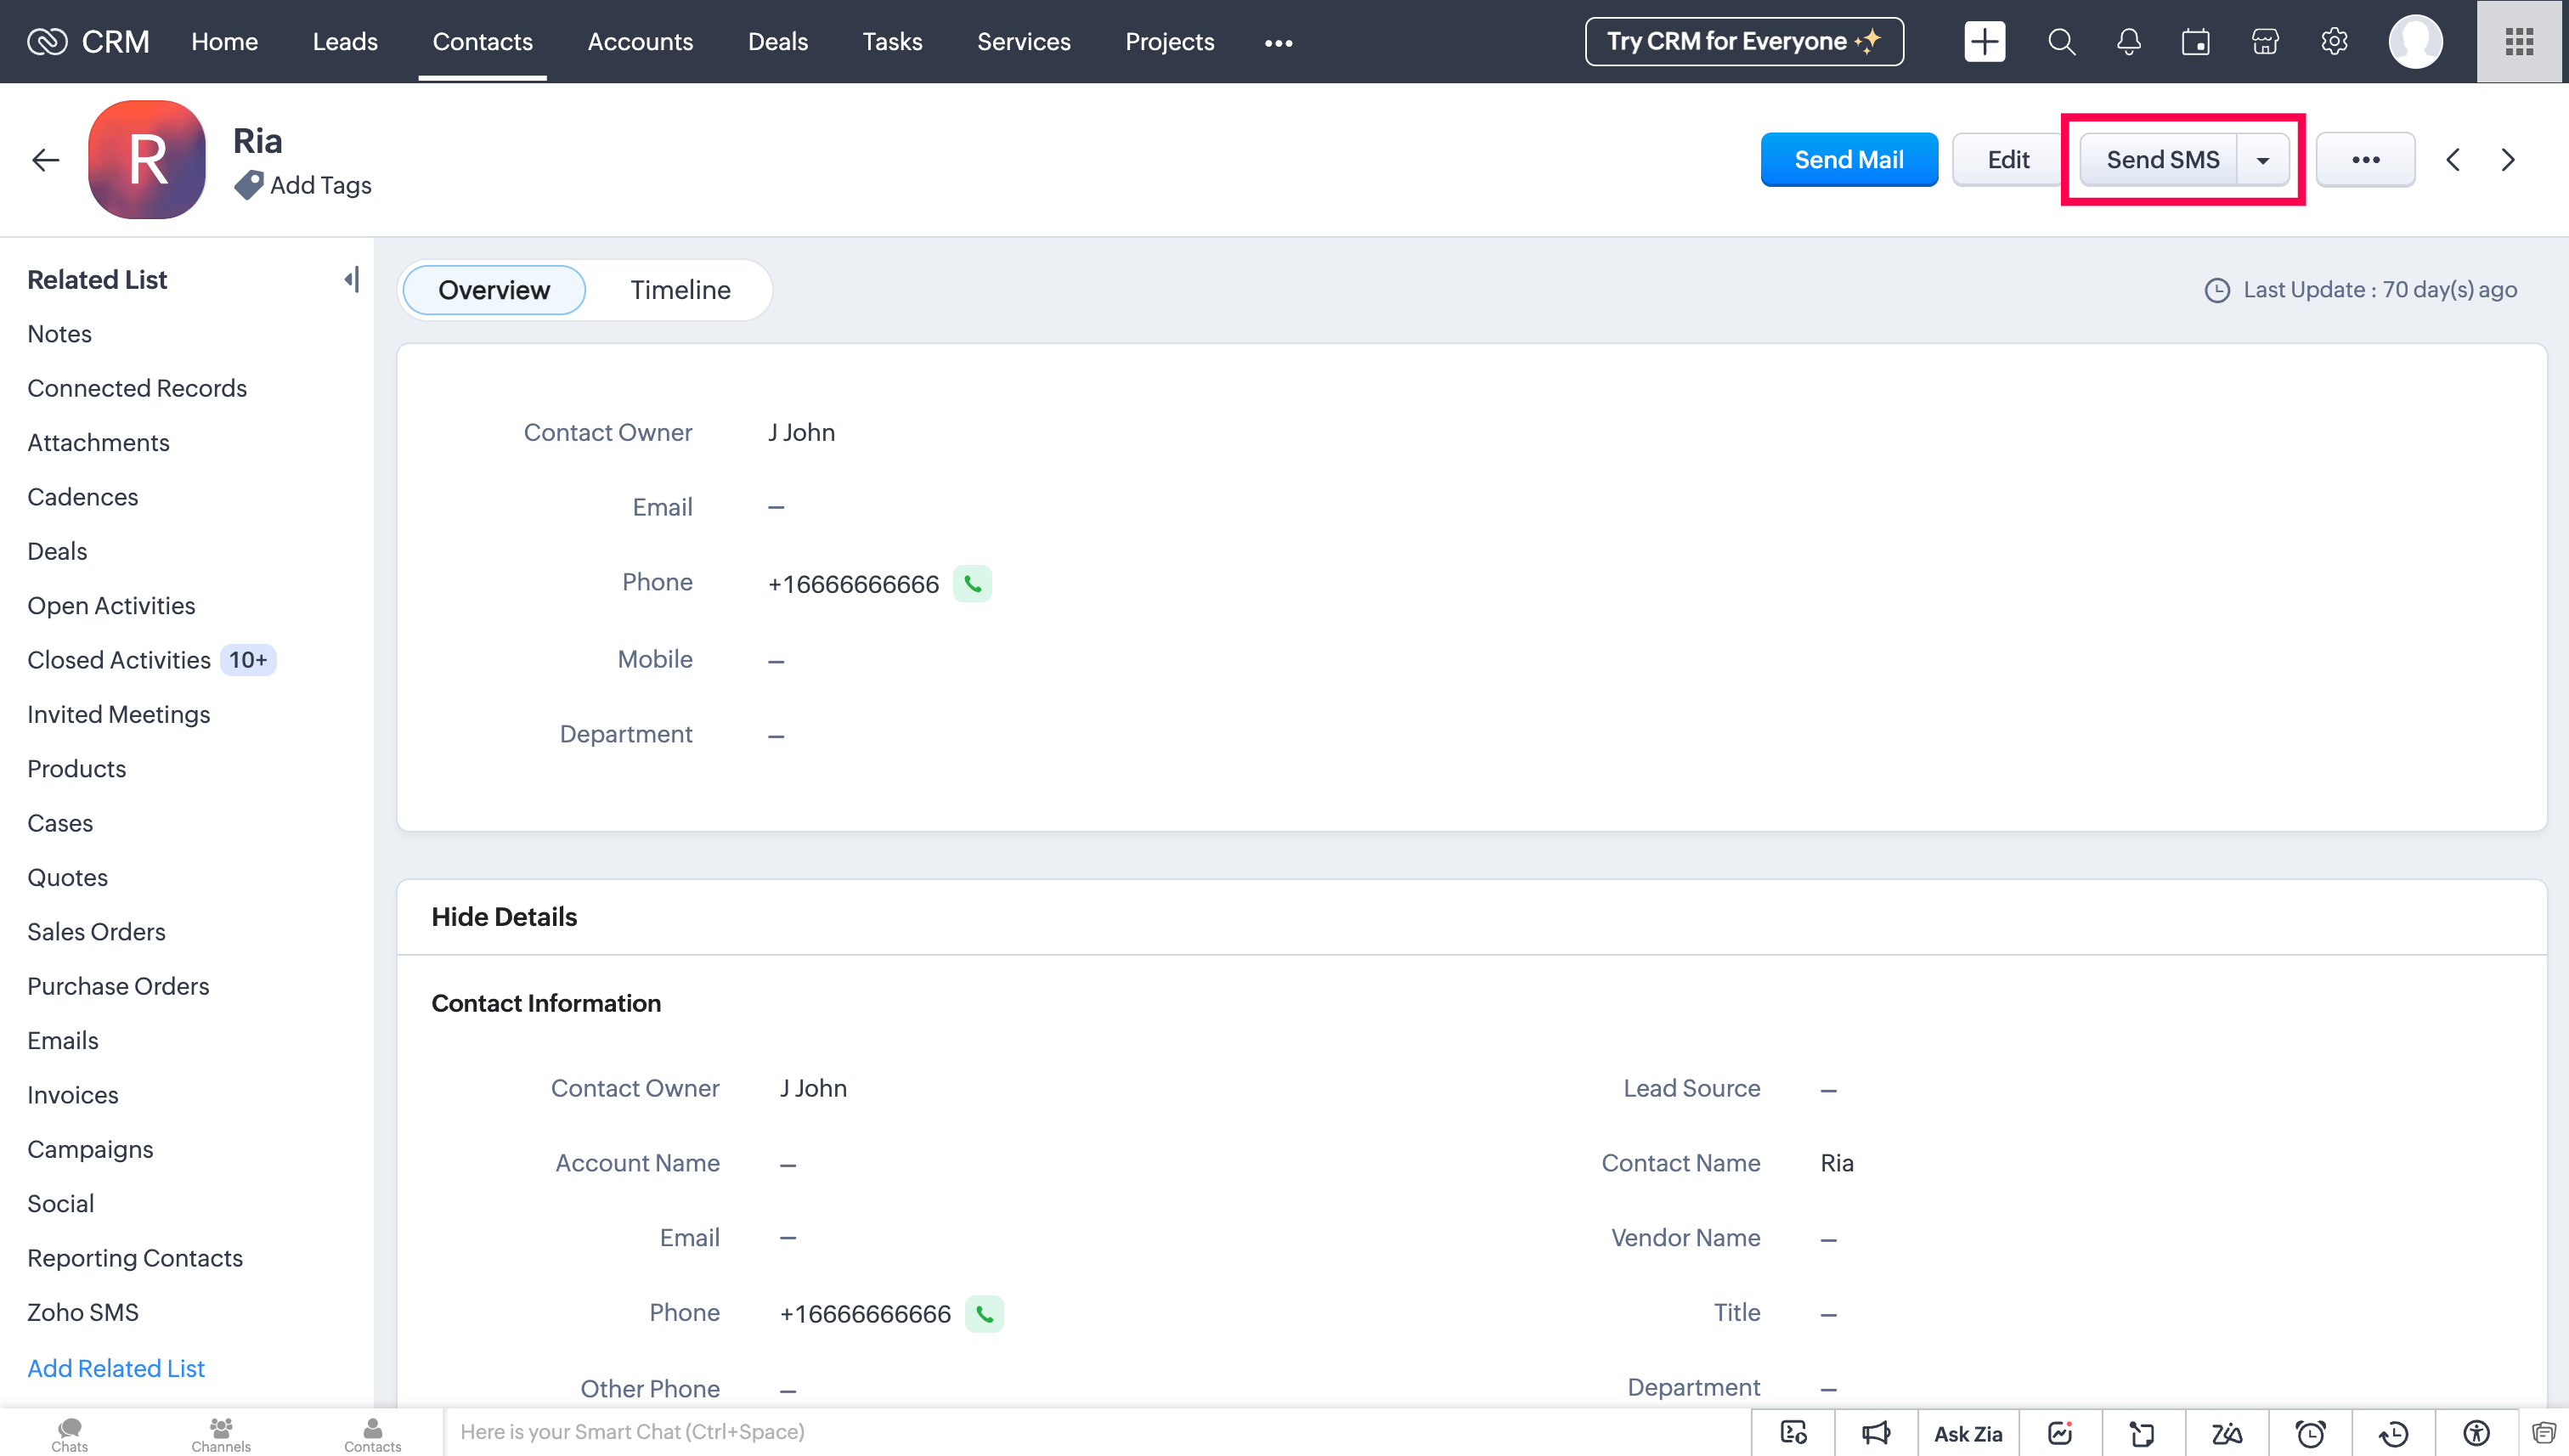Expand the Send SMS dropdown arrow
2569x1456 pixels.
tap(2262, 160)
